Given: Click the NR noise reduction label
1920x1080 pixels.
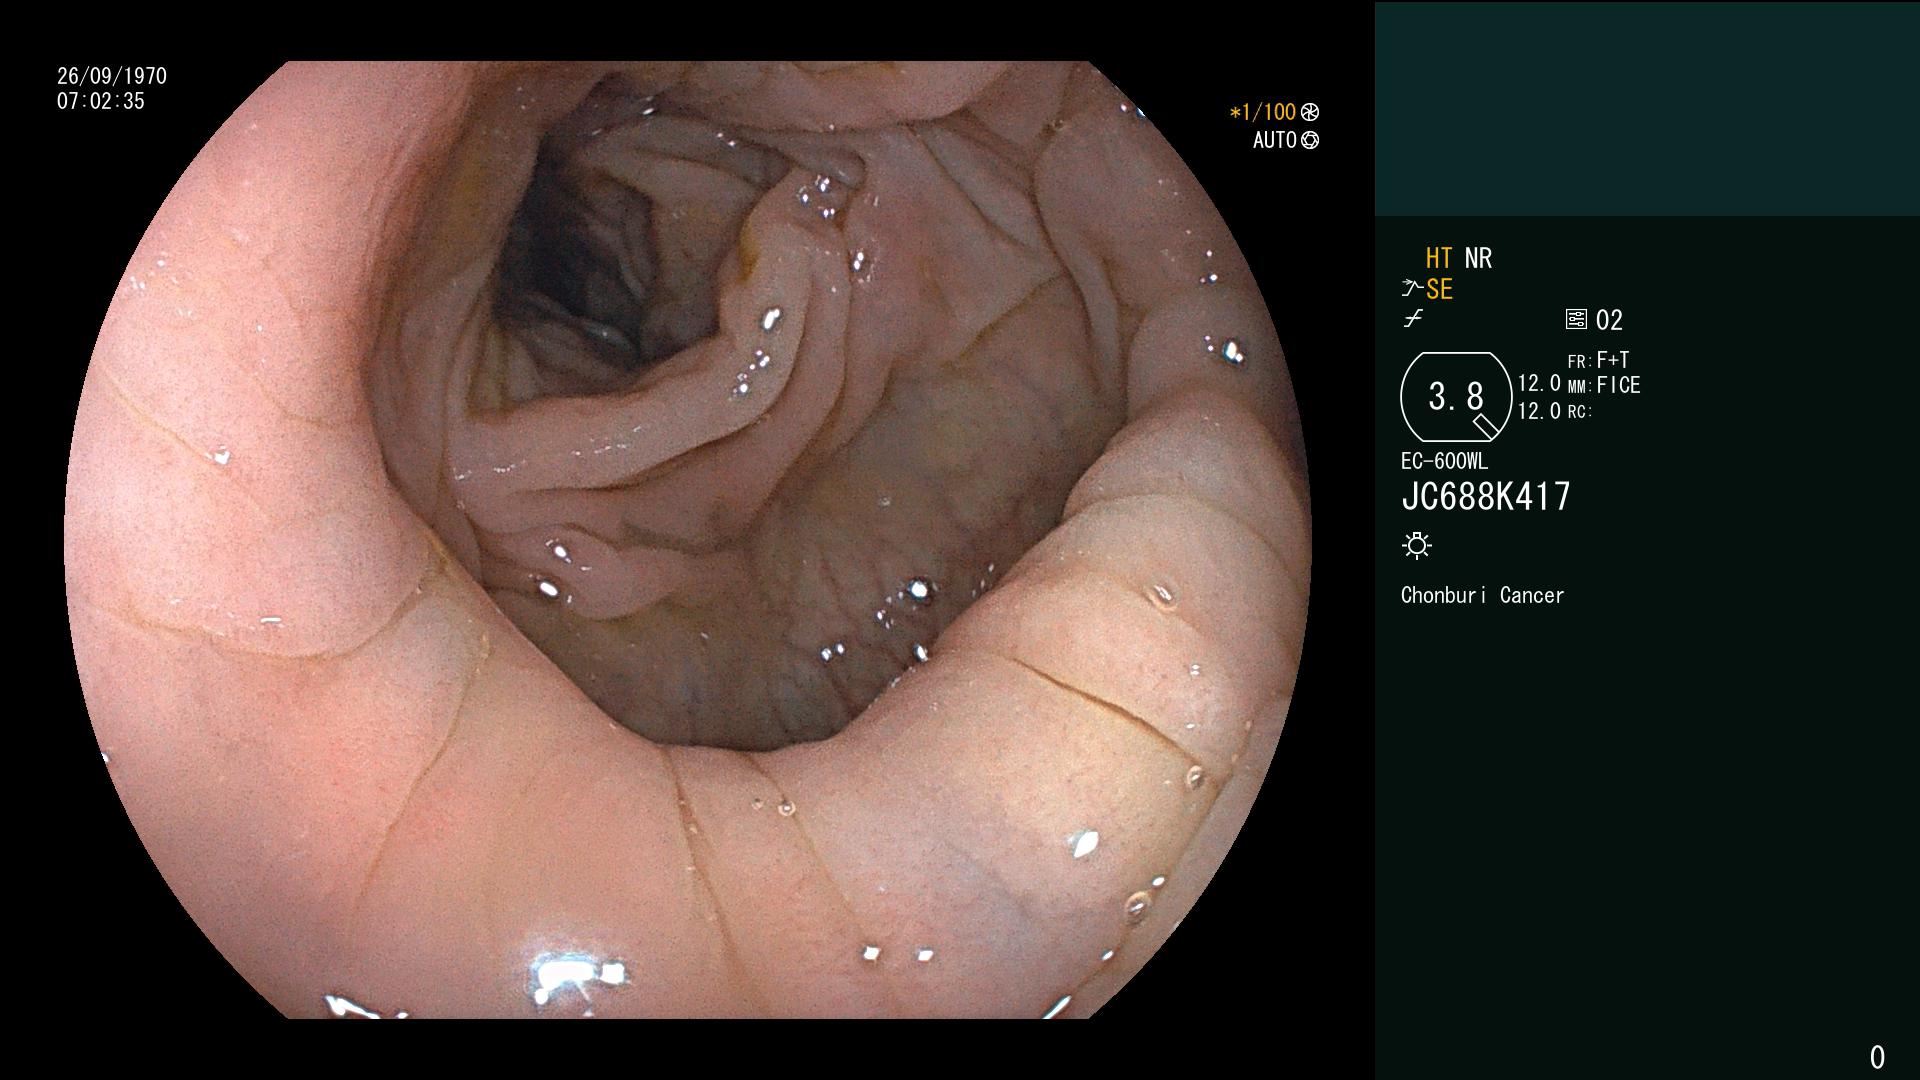Looking at the screenshot, I should point(1478,259).
